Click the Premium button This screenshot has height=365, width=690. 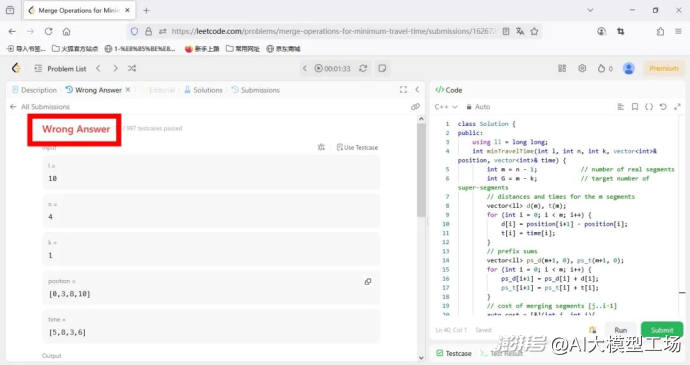tap(664, 68)
